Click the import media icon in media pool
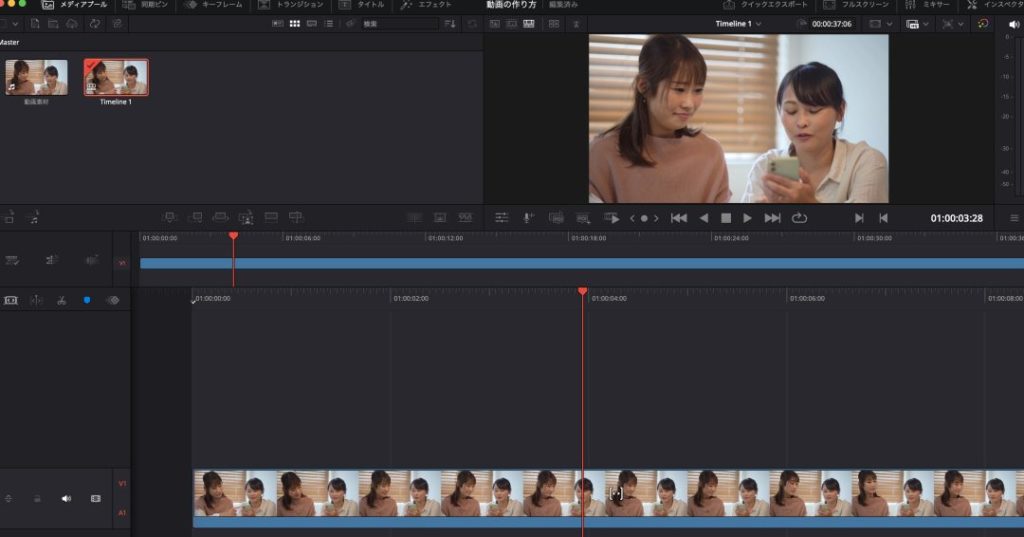Screen dimensions: 1024x537 [x=36, y=23]
